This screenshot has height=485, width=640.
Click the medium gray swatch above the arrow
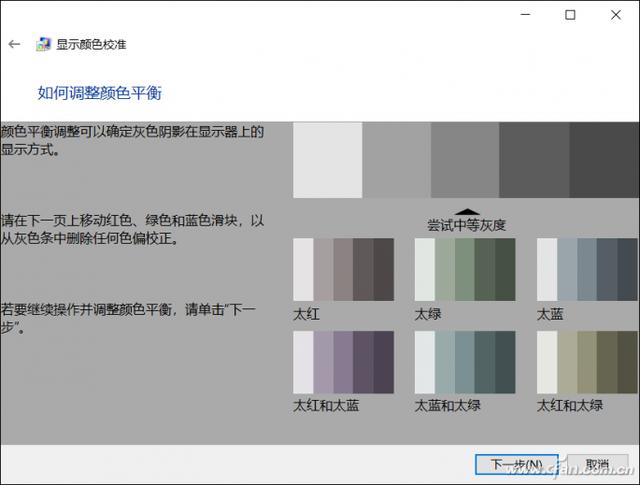[x=465, y=160]
